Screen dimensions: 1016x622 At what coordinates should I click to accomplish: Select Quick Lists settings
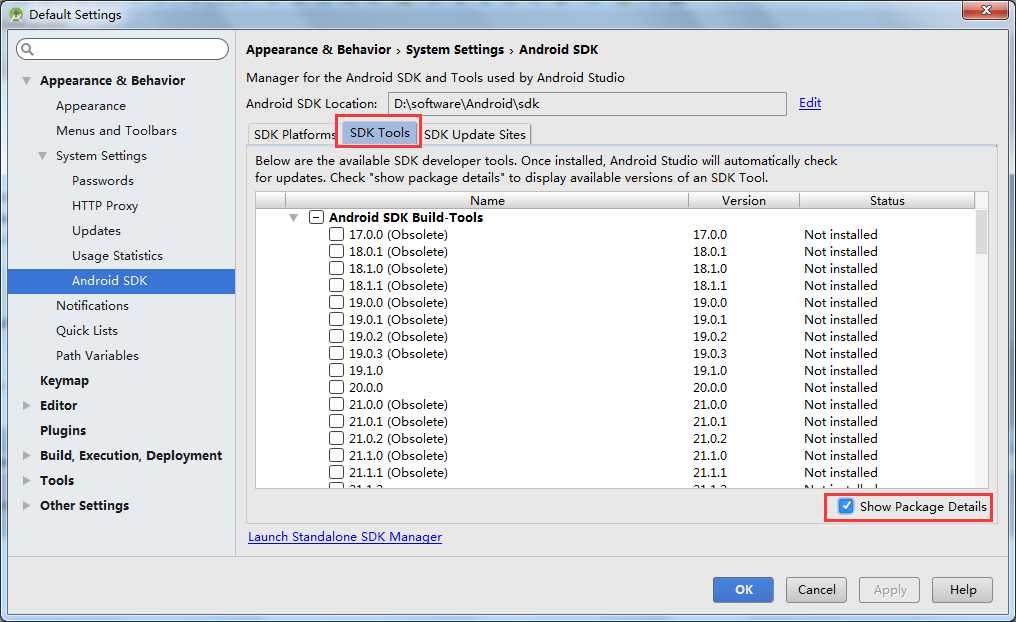point(87,331)
